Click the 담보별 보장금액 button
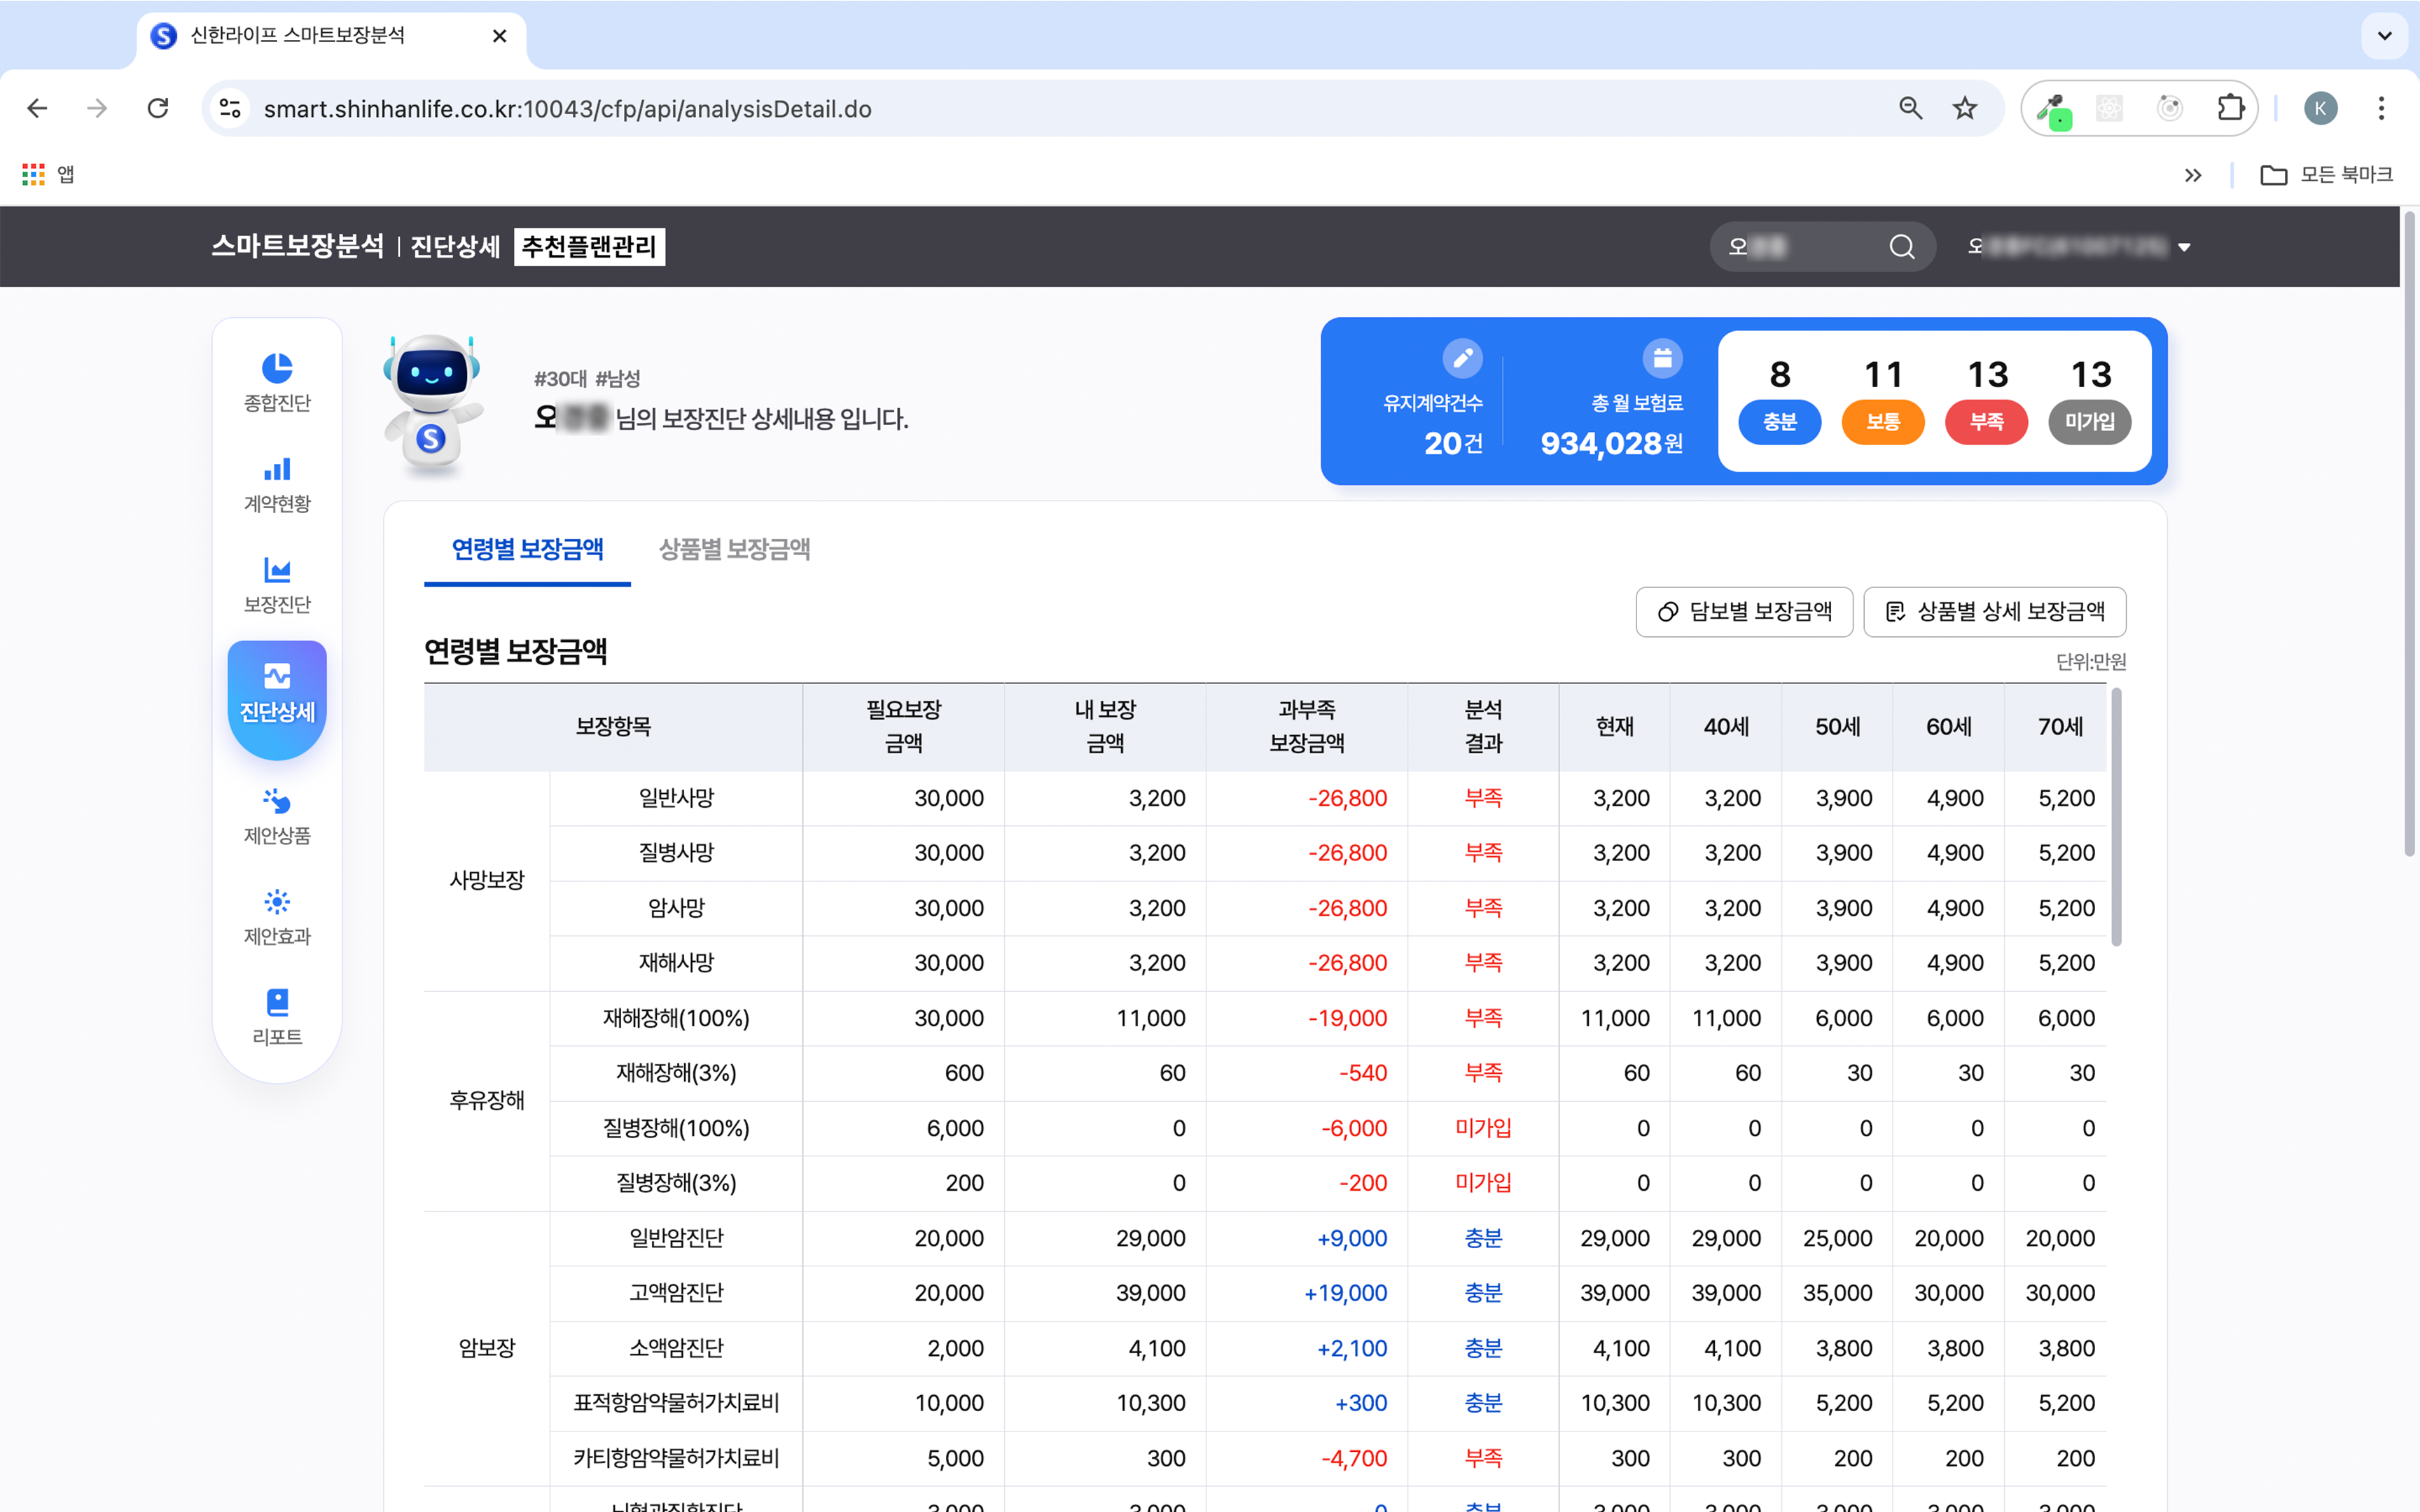 [x=1744, y=611]
